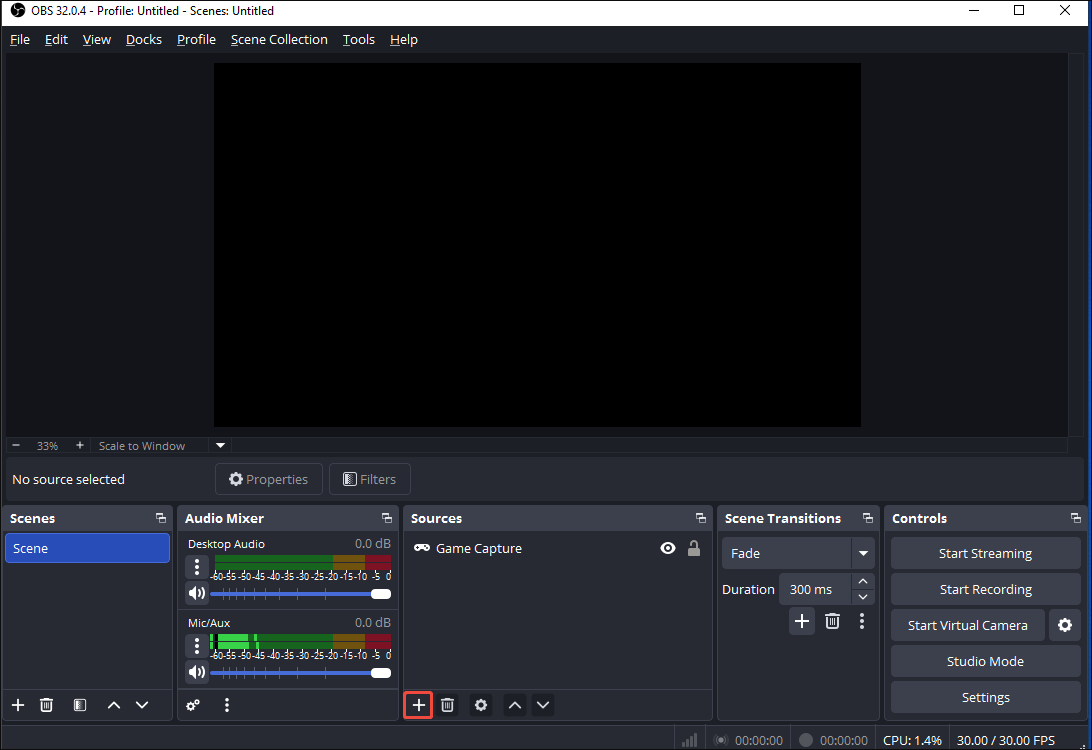The image size is (1092, 750).
Task: Increase transition duration with up arrow
Action: point(862,582)
